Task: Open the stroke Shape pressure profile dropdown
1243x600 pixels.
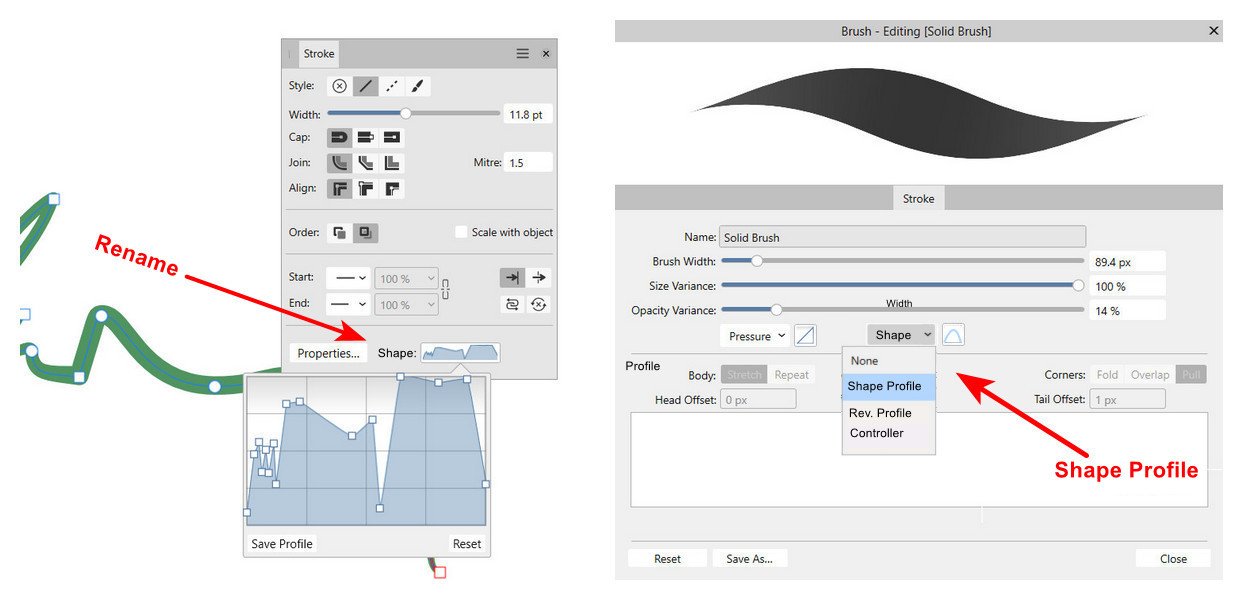Action: [x=460, y=352]
